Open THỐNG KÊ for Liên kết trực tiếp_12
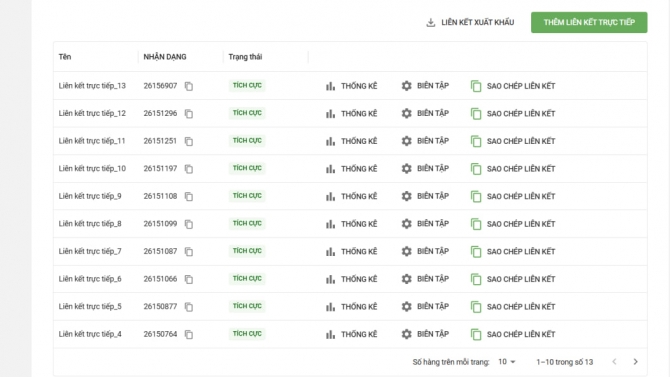Screen dimensions: 670x377 tap(351, 114)
